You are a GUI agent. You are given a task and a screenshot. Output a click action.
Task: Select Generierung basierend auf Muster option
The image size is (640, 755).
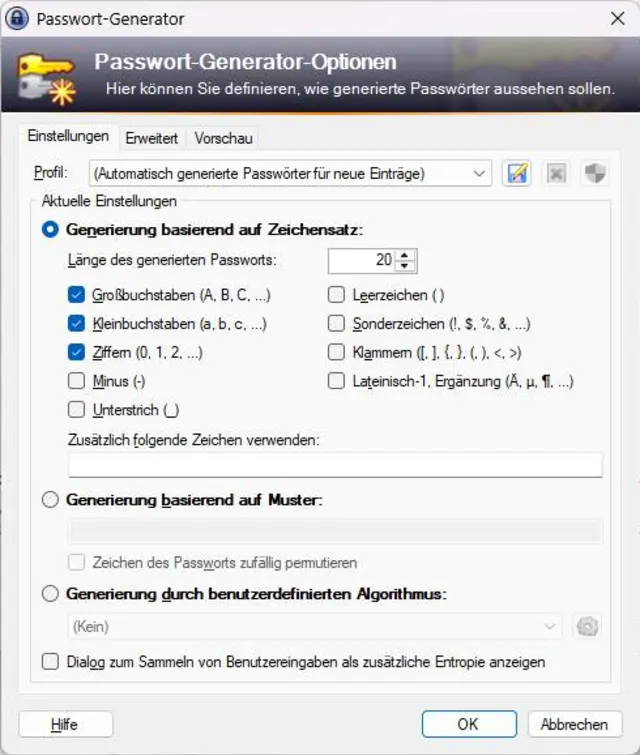point(50,500)
